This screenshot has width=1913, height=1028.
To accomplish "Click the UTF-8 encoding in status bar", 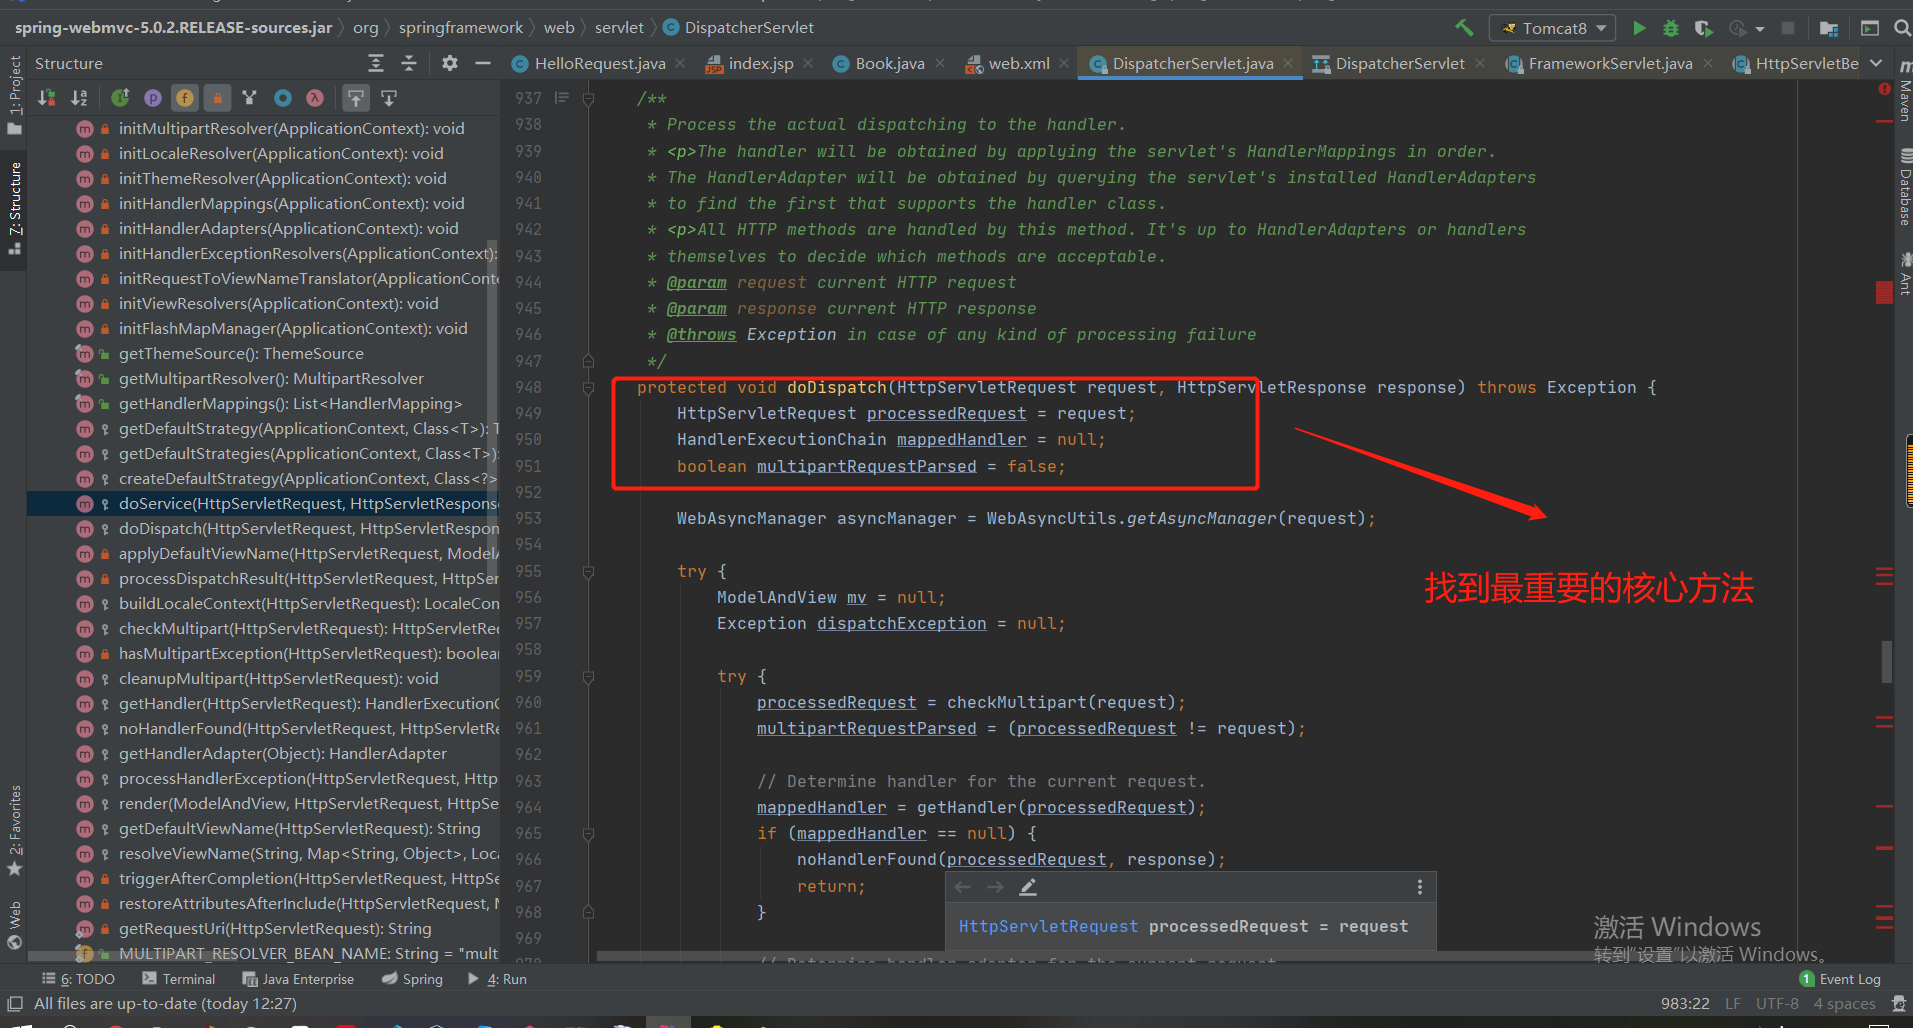I will click(1777, 1003).
